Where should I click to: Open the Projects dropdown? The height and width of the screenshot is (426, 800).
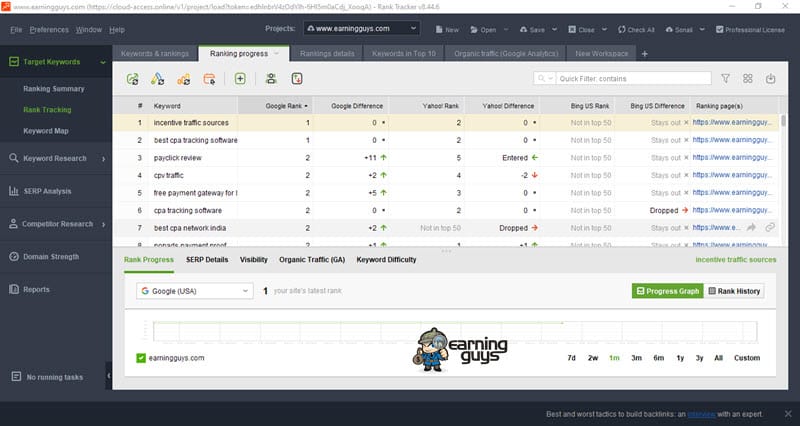pos(362,29)
